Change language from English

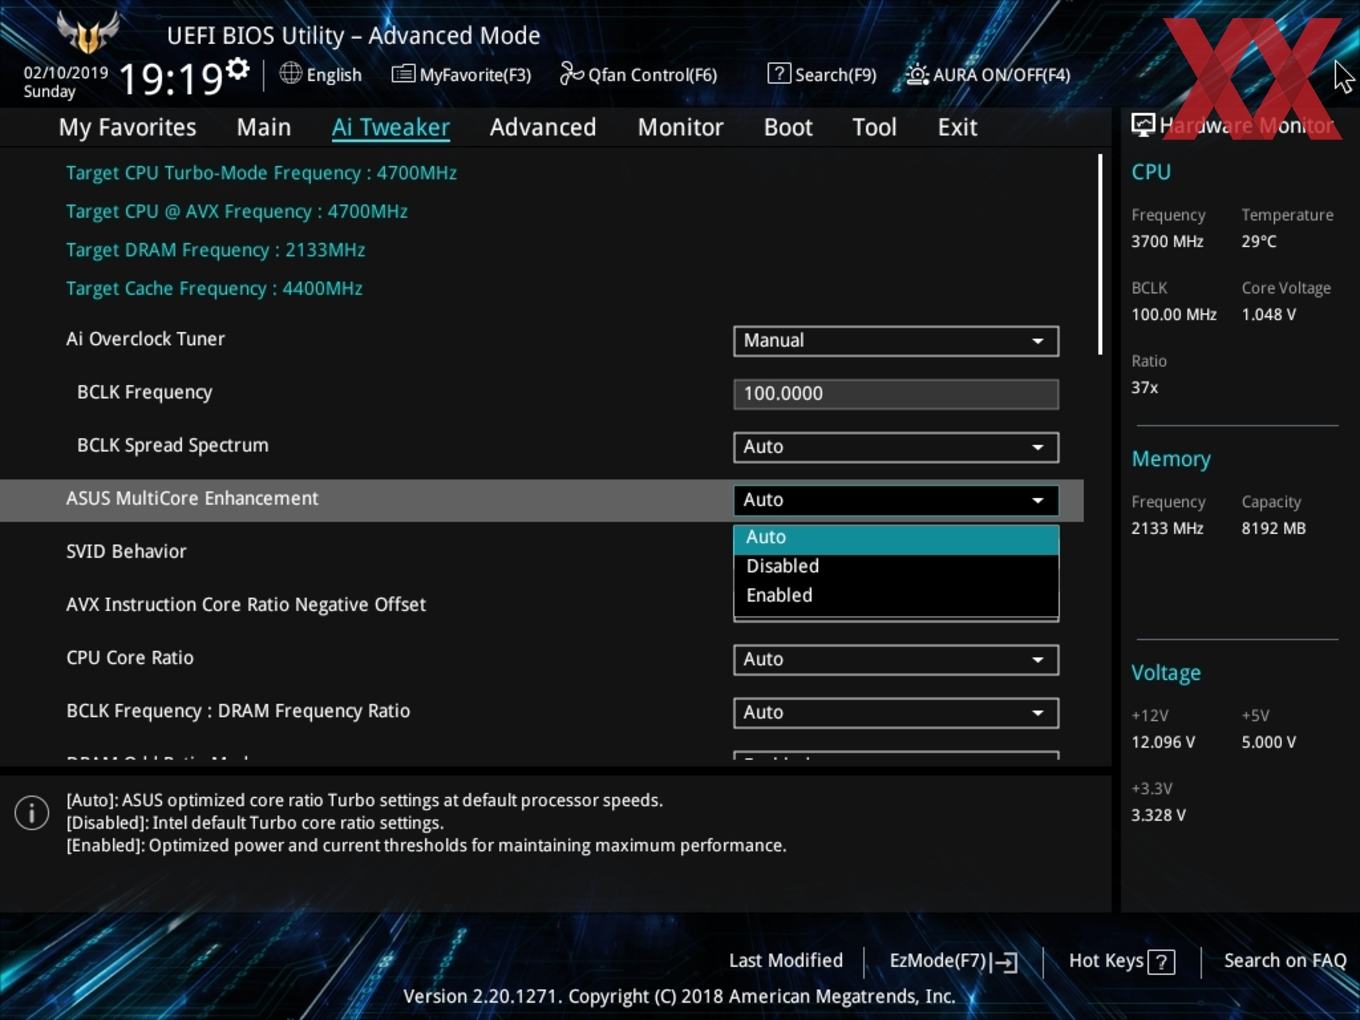point(334,75)
